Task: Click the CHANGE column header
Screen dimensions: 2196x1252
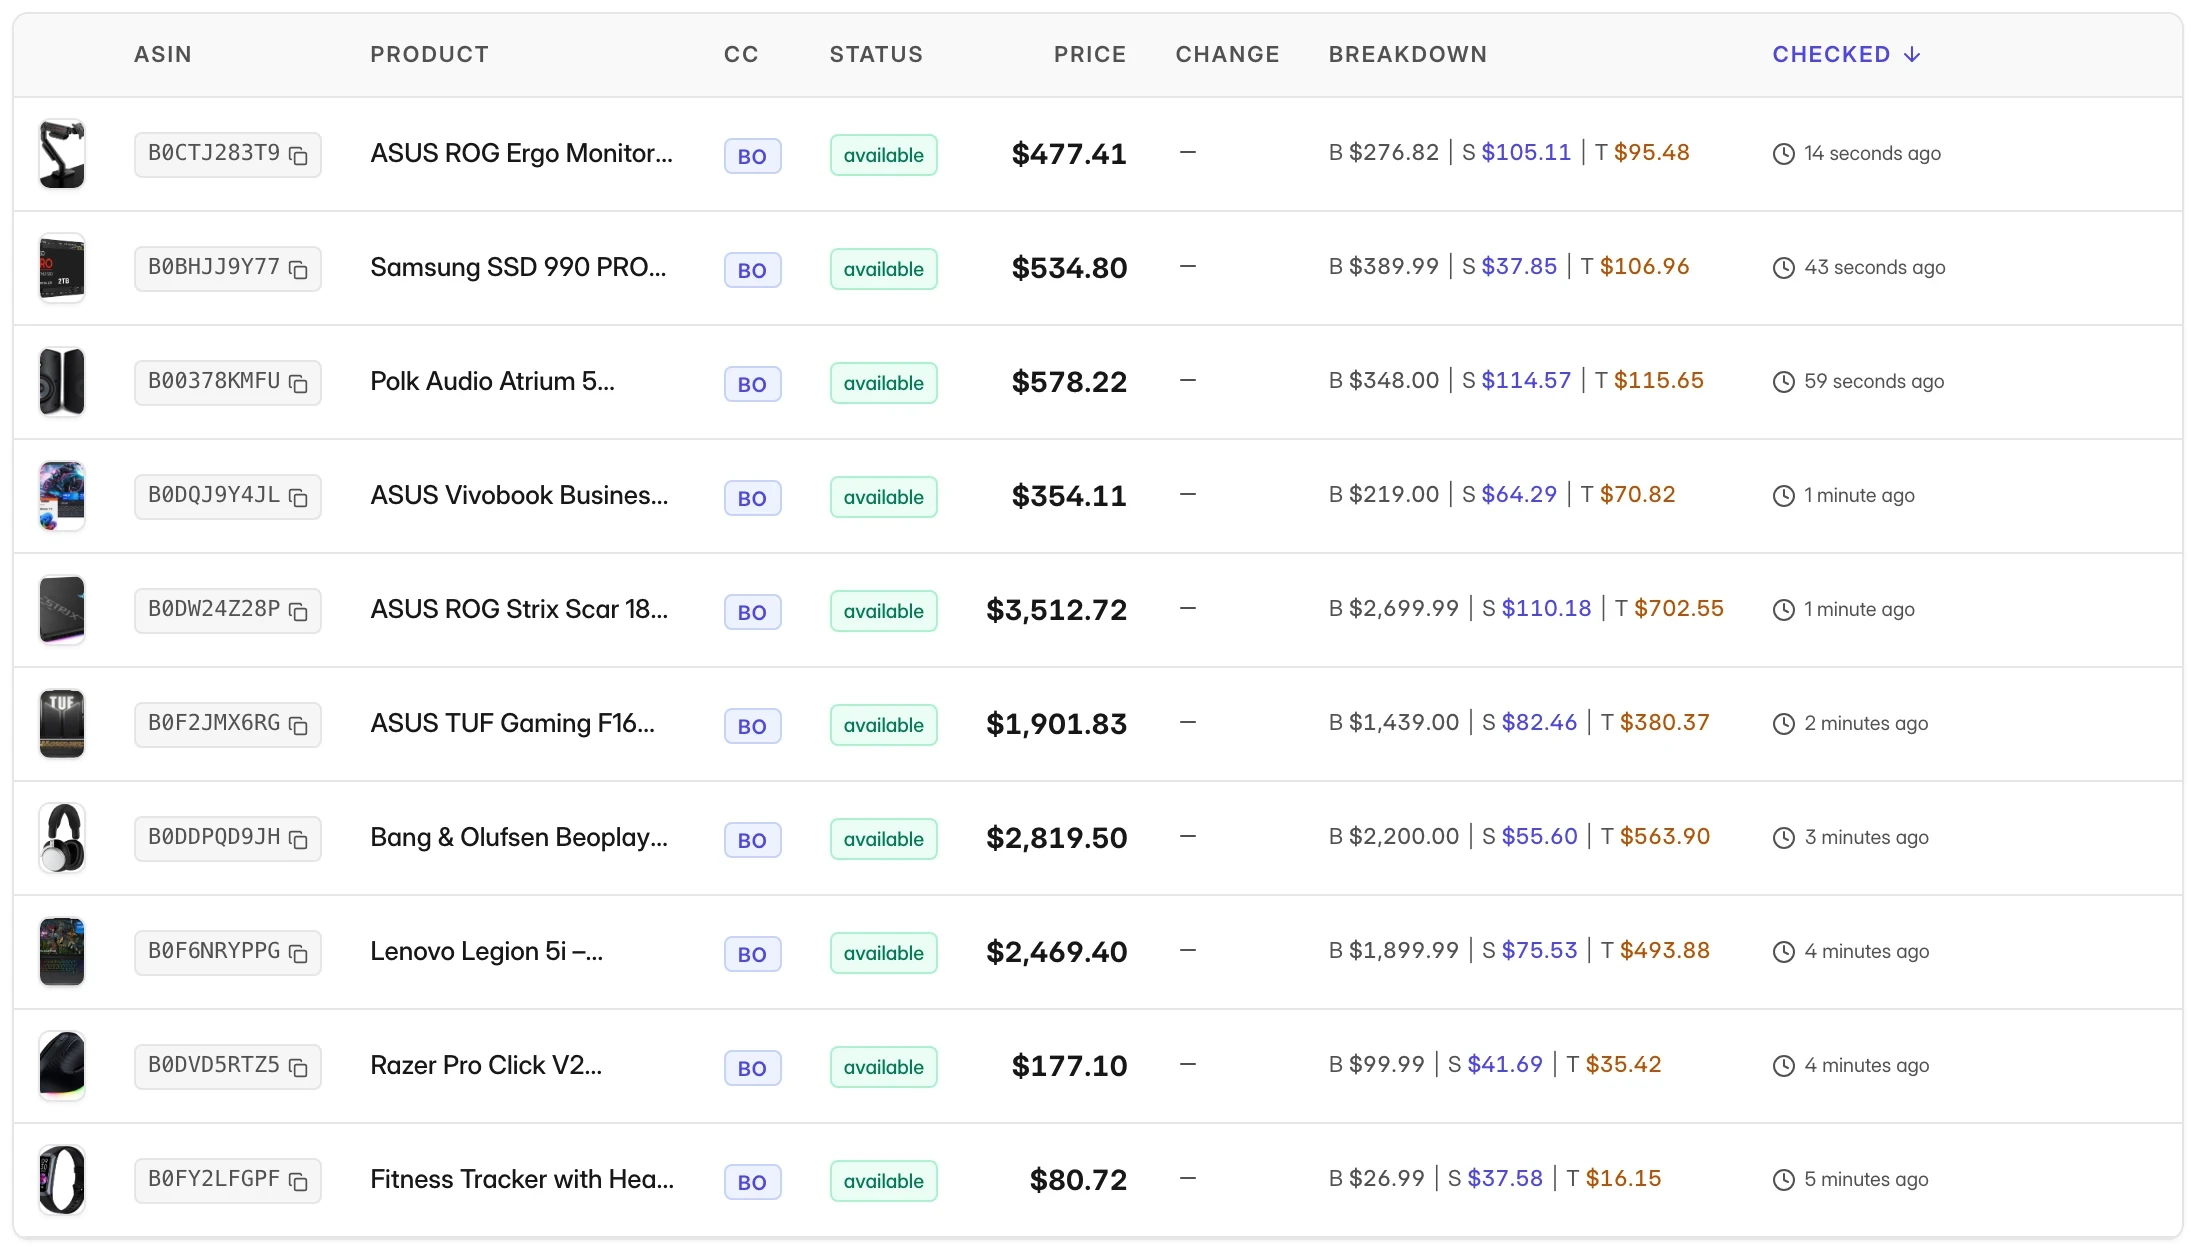Action: click(1227, 54)
